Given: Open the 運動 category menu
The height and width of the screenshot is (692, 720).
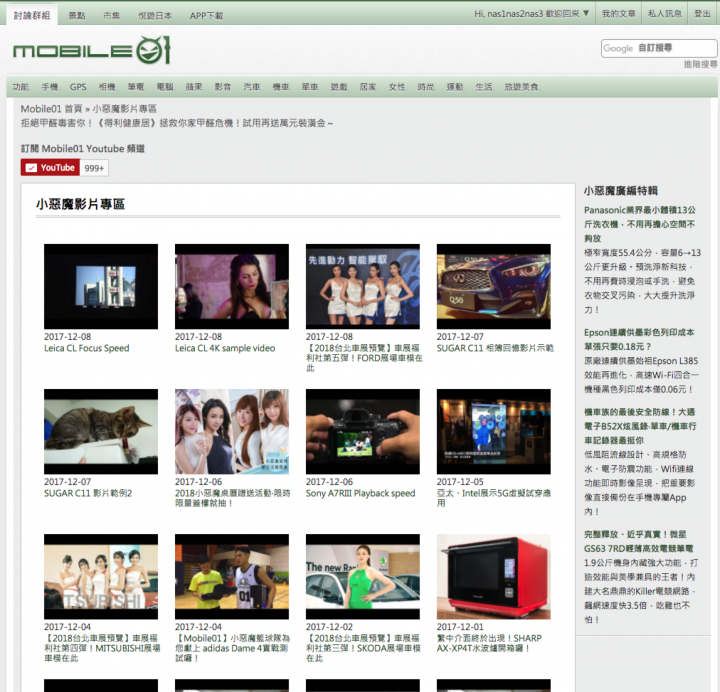Looking at the screenshot, I should pos(455,87).
